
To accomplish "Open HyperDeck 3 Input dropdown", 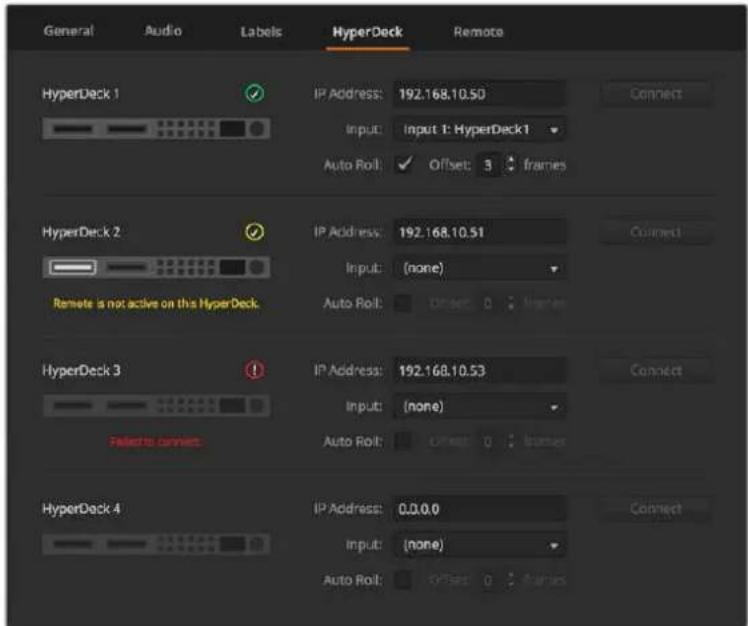I will (x=479, y=407).
